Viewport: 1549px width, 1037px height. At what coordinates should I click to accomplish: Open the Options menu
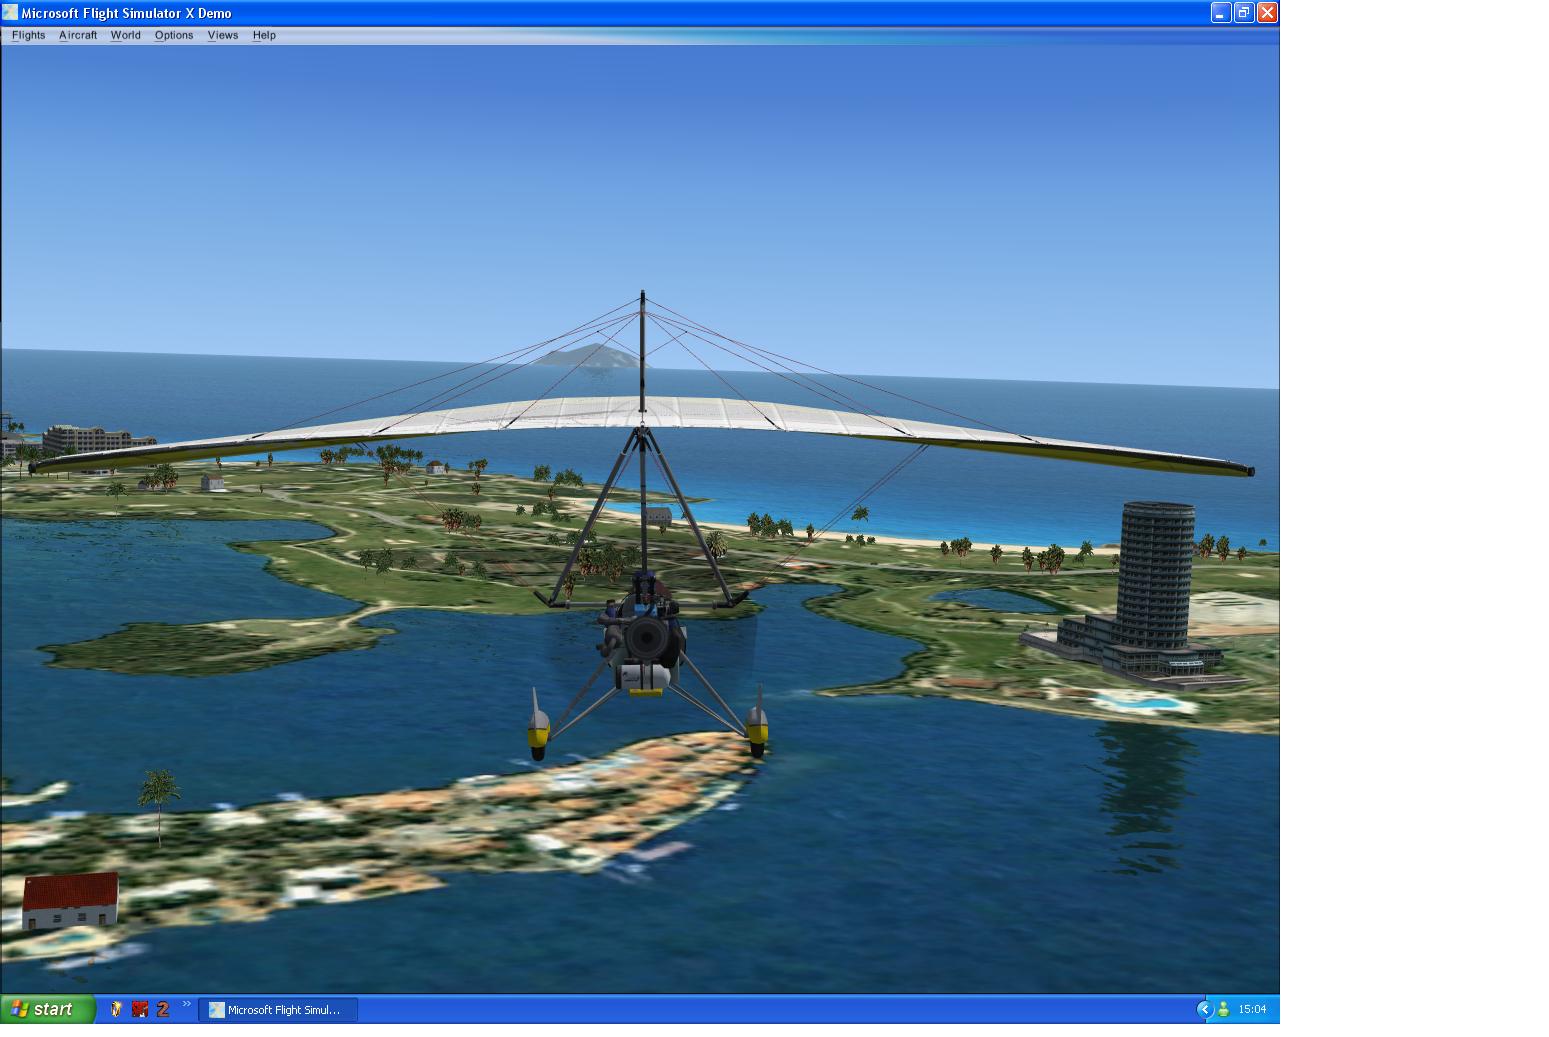(x=174, y=35)
